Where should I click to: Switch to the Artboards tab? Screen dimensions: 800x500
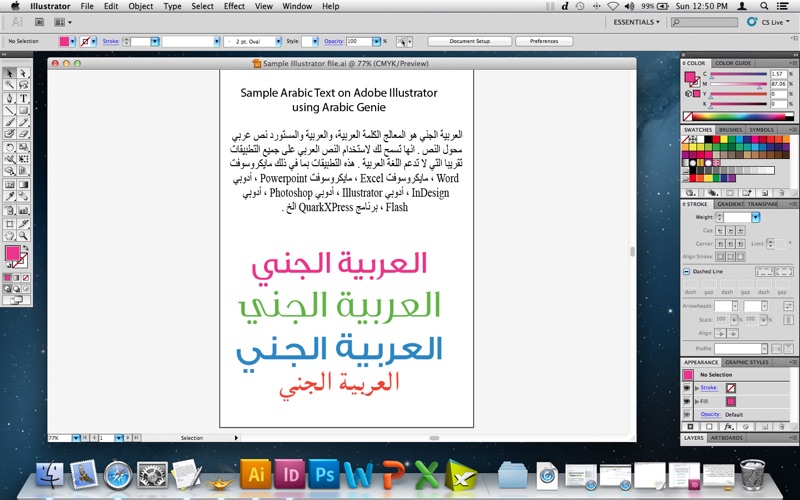(x=727, y=438)
